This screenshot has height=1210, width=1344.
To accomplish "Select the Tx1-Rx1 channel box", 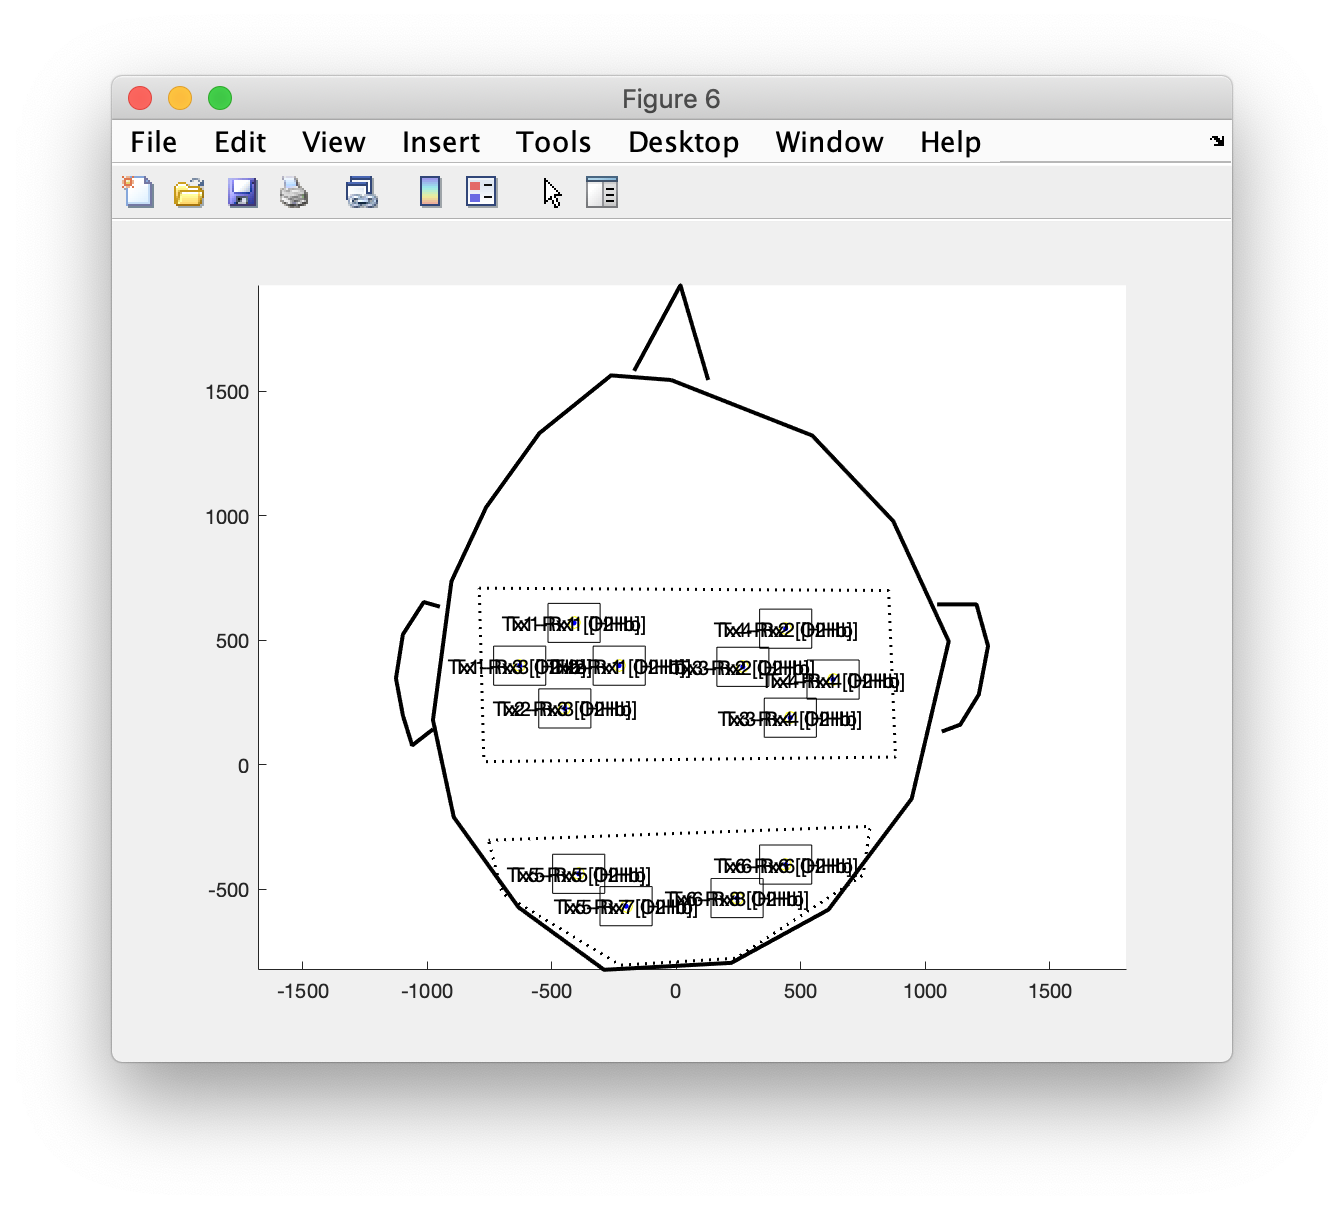I will [x=574, y=623].
